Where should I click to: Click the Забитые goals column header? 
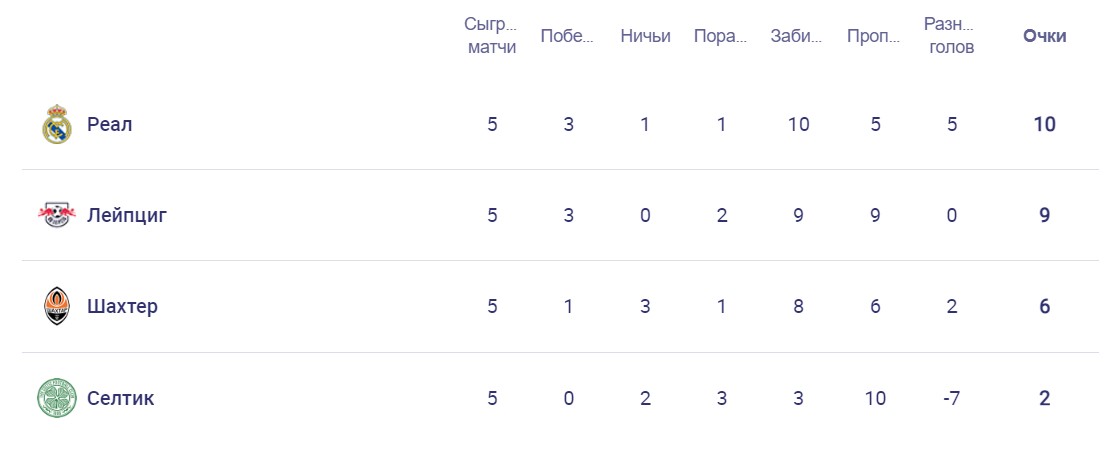click(x=798, y=36)
